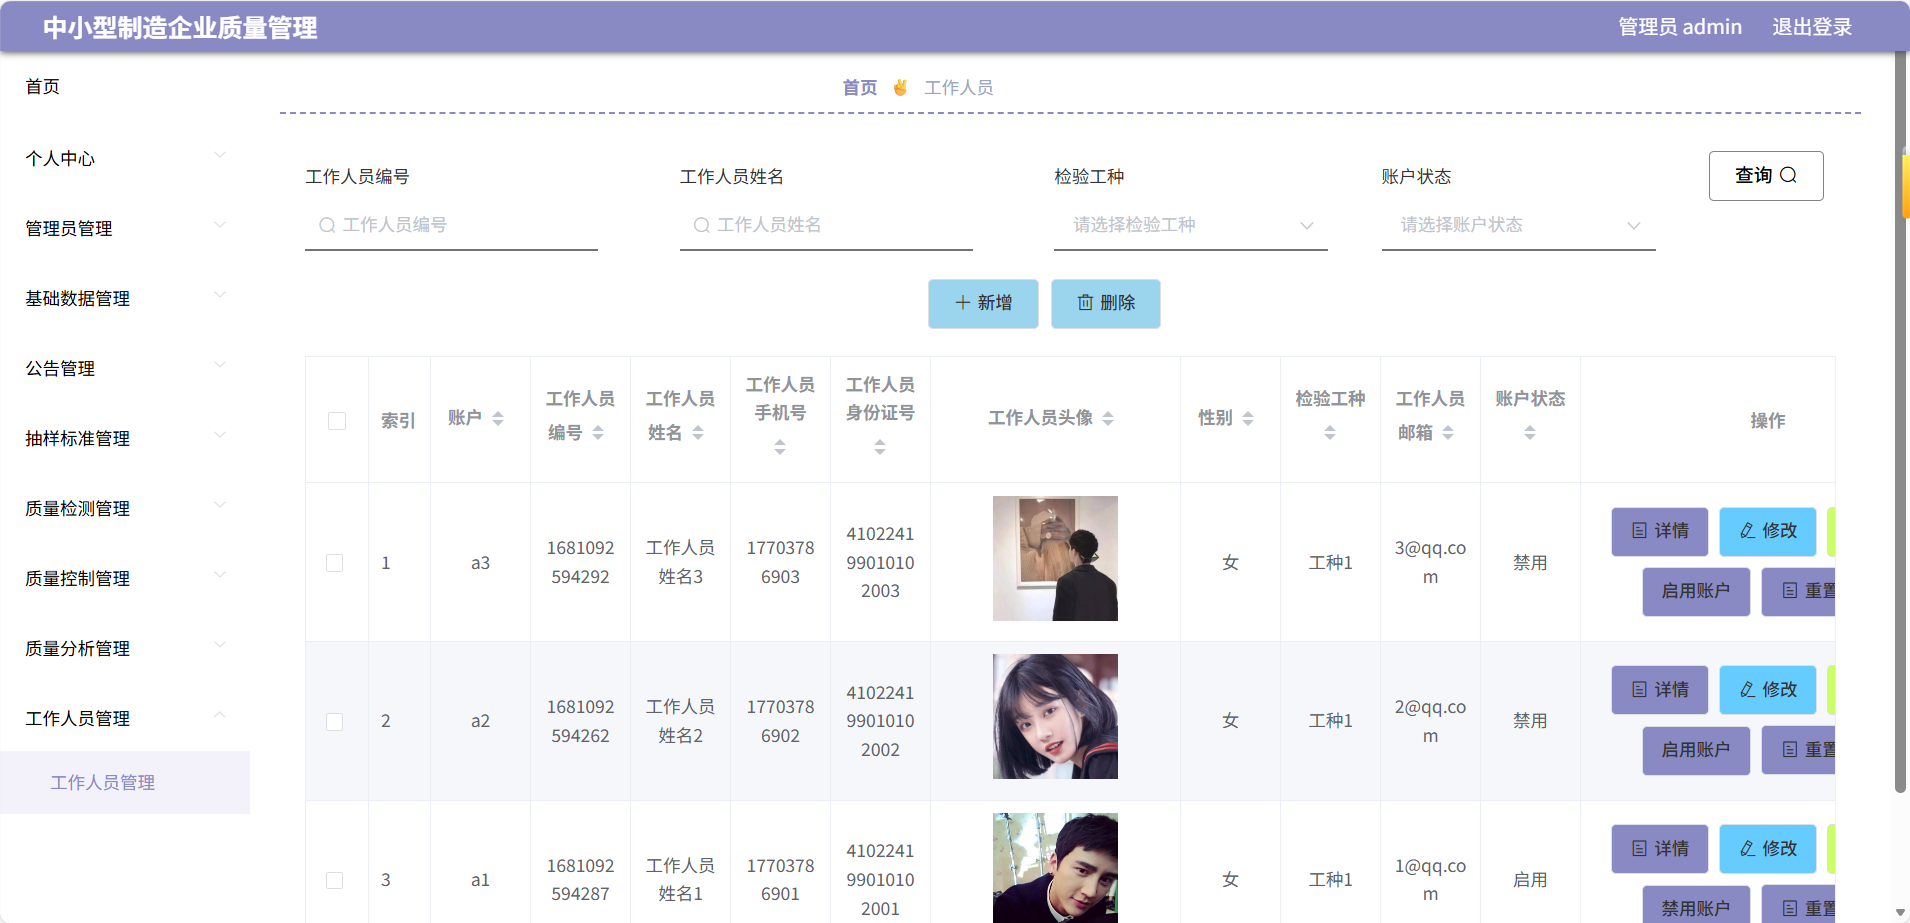Click the search icon in 工作人员编号 field
This screenshot has width=1910, height=923.
[x=326, y=225]
